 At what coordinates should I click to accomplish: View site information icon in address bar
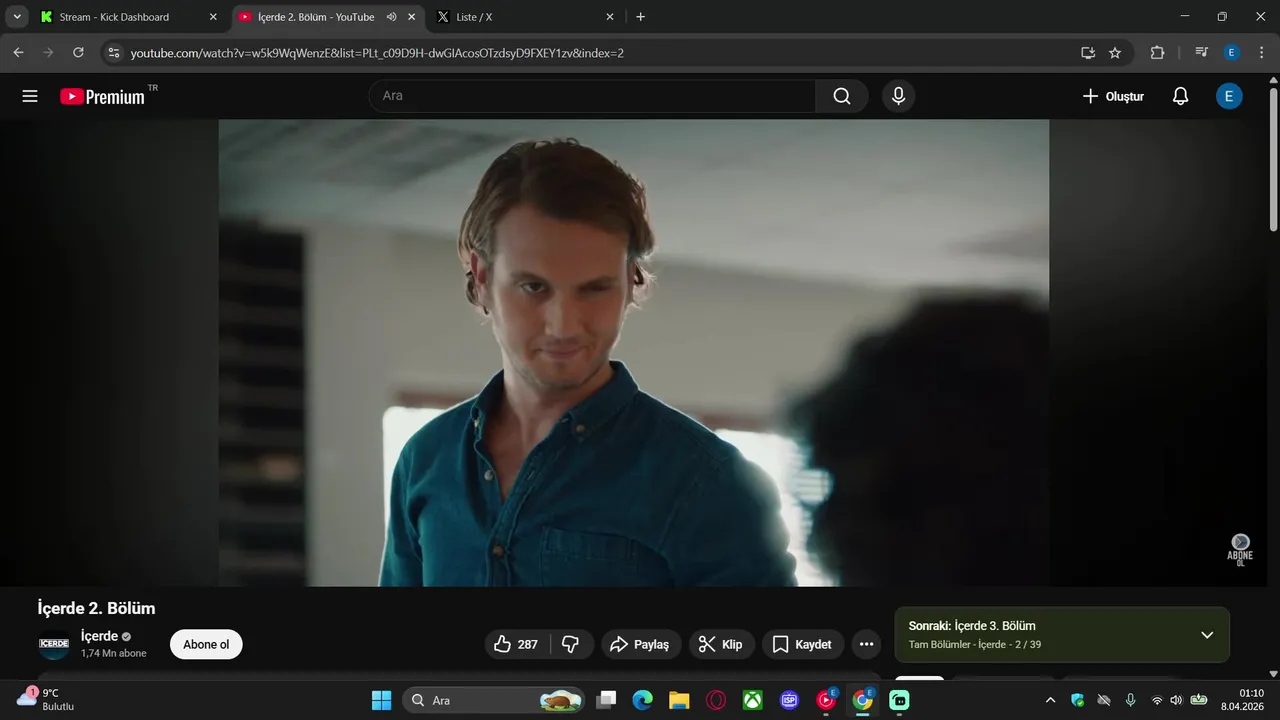113,53
